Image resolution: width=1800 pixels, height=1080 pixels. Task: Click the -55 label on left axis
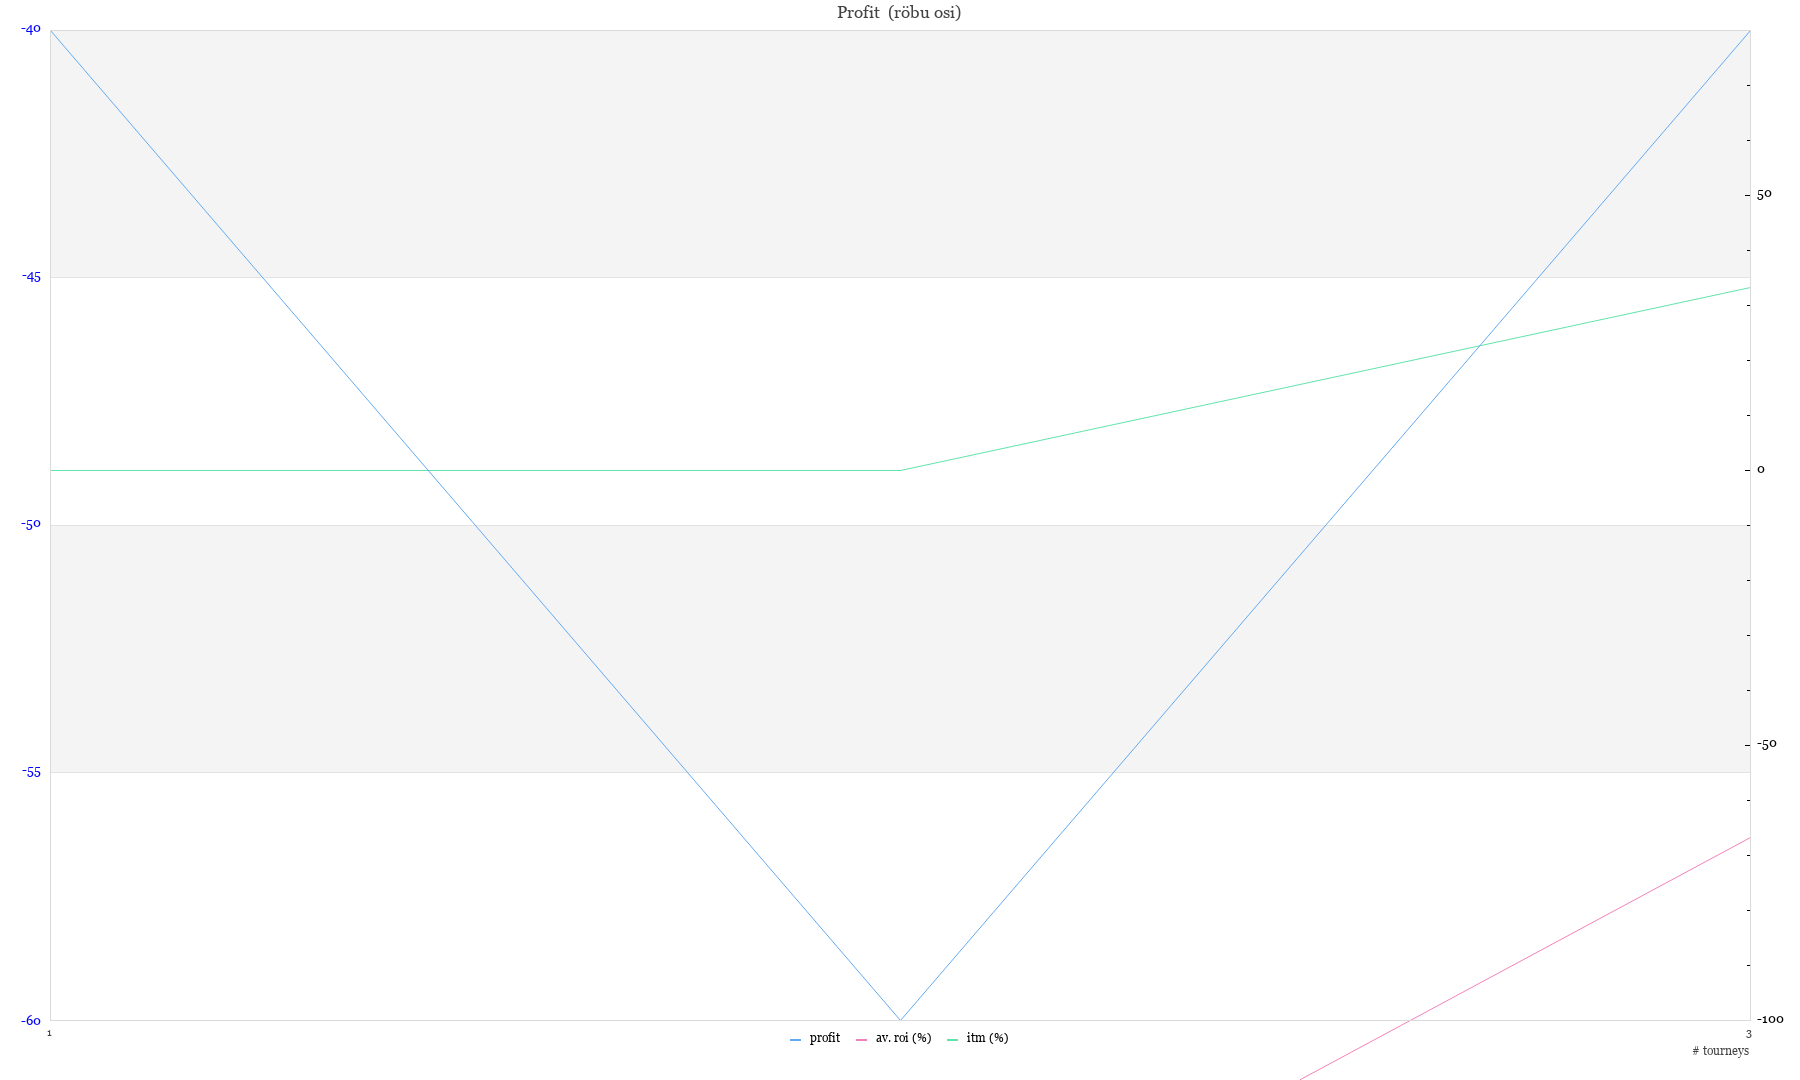(31, 772)
